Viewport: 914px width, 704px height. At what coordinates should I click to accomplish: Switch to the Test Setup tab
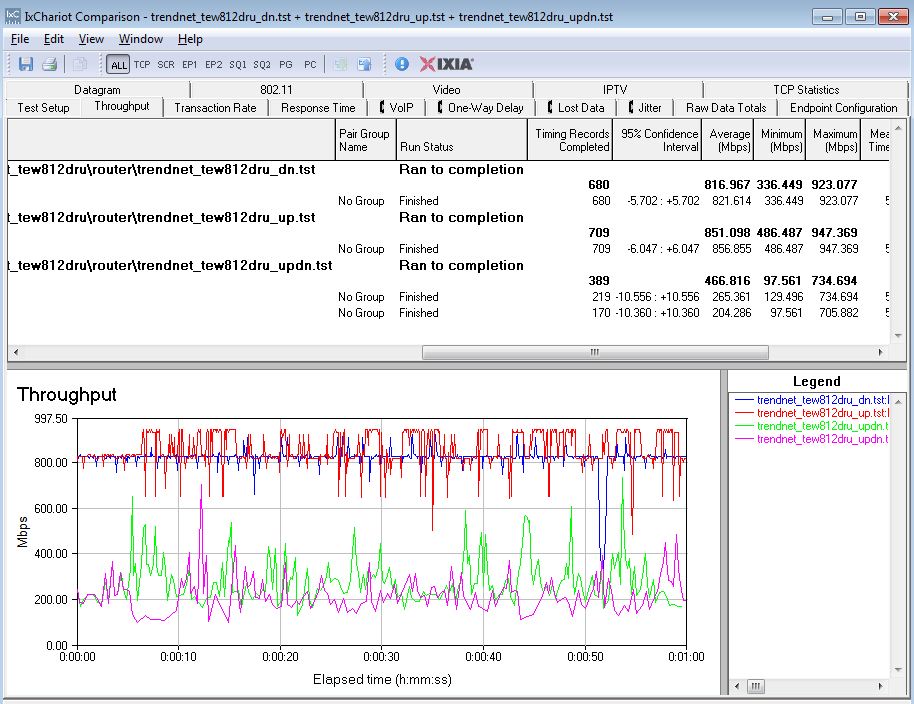point(43,108)
